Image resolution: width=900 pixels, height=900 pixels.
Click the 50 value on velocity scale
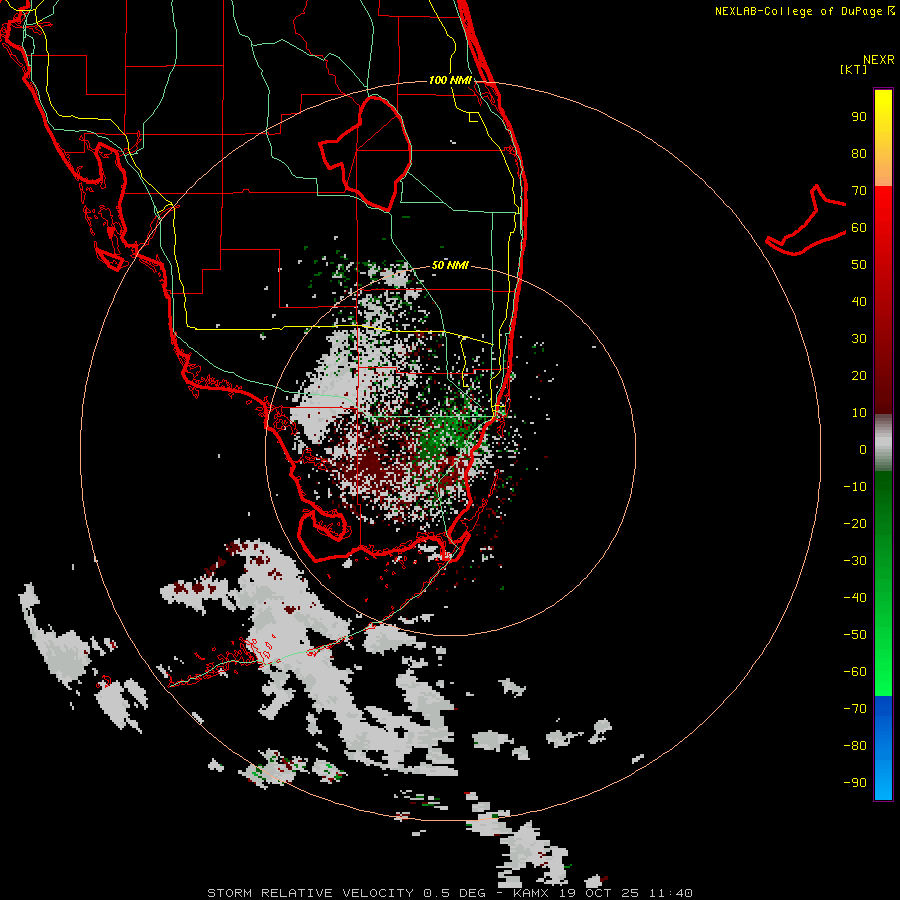tap(859, 265)
